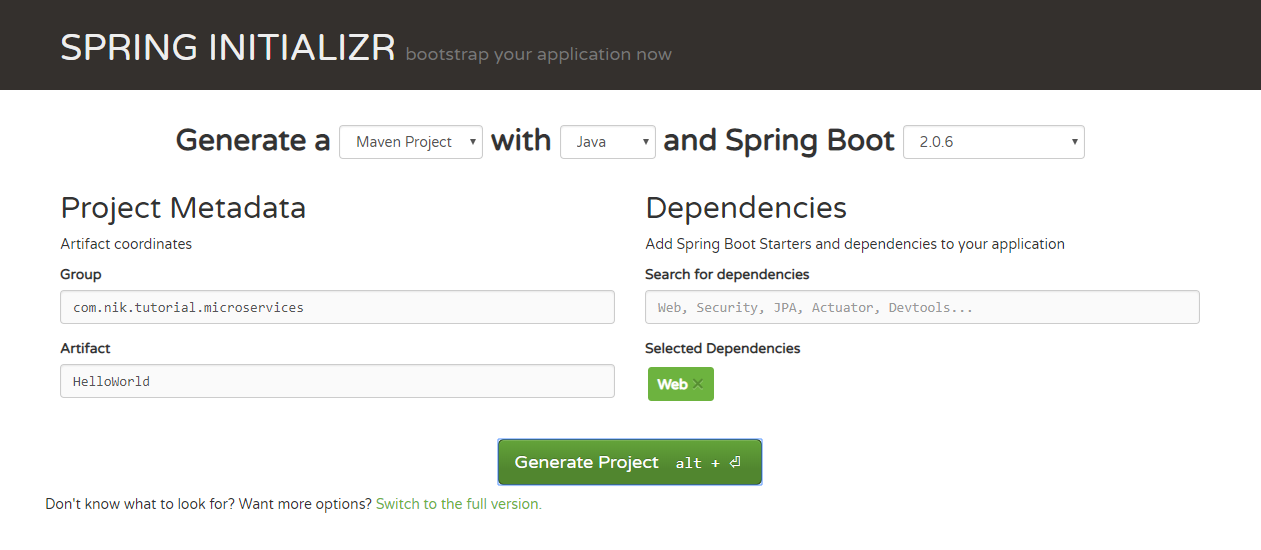Click the Artifact coordinates text
This screenshot has height=550, width=1261.
(126, 244)
